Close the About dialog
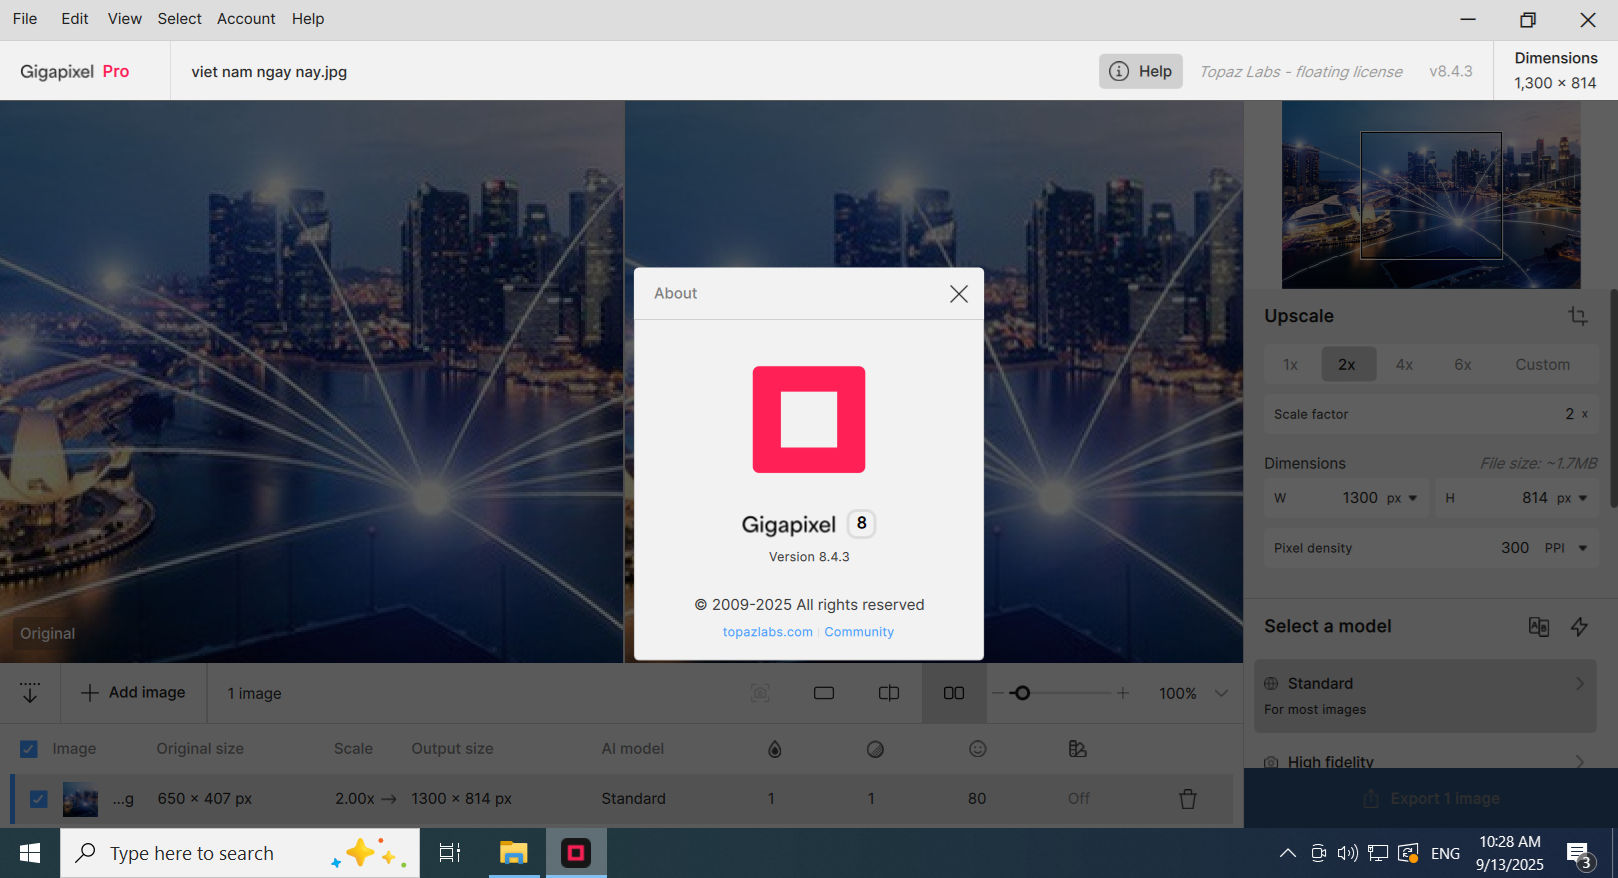The image size is (1618, 878). coord(958,294)
